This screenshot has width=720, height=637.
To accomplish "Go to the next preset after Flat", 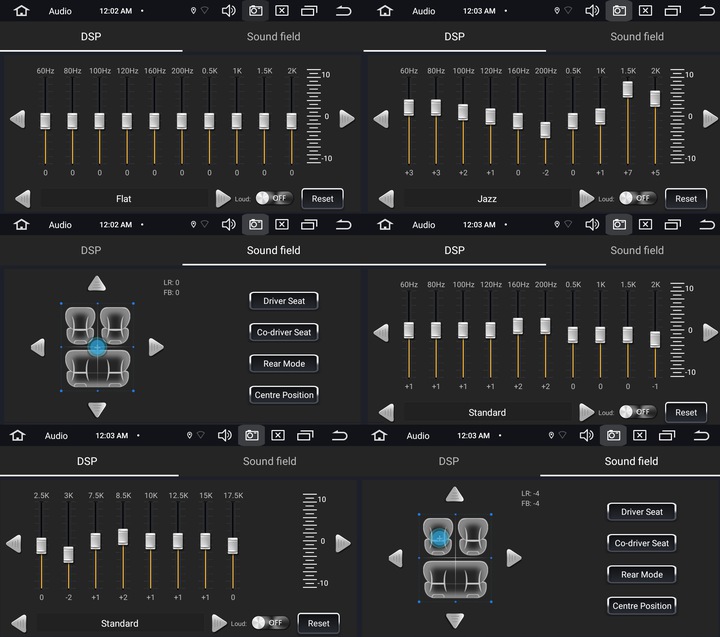I will coord(222,198).
